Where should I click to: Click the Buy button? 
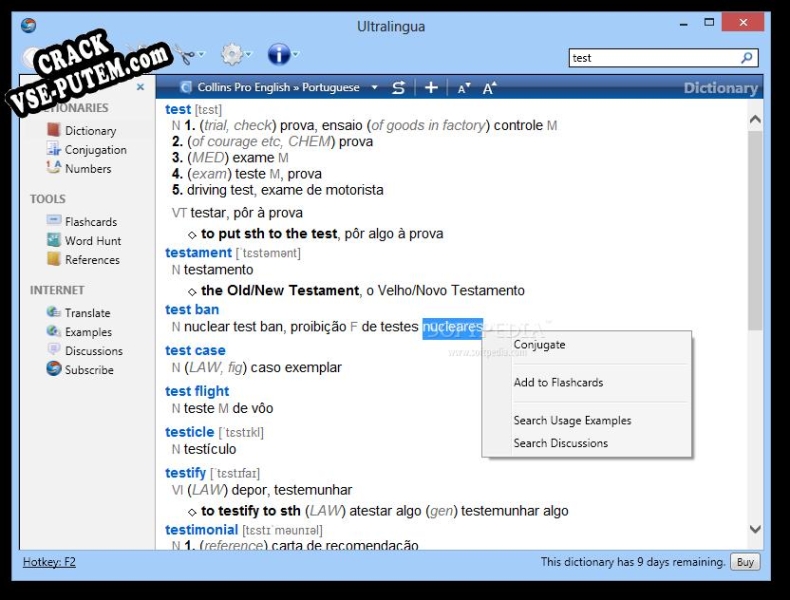click(745, 562)
